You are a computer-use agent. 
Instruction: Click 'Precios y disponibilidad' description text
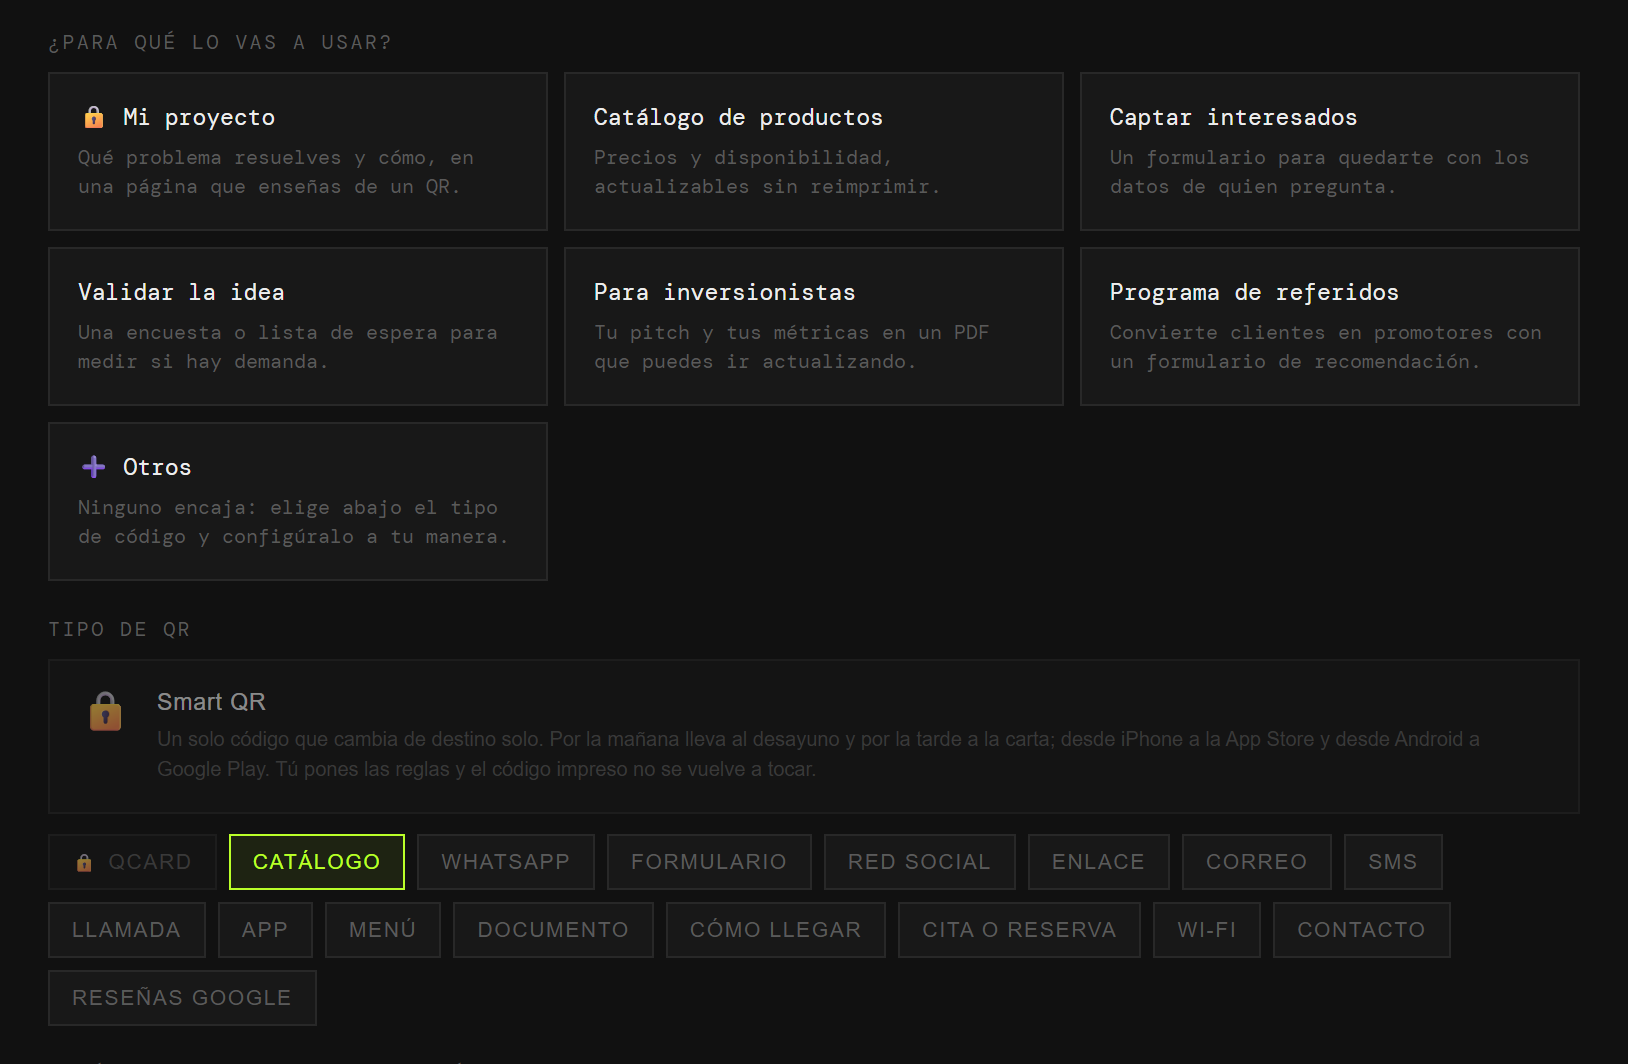coord(767,172)
